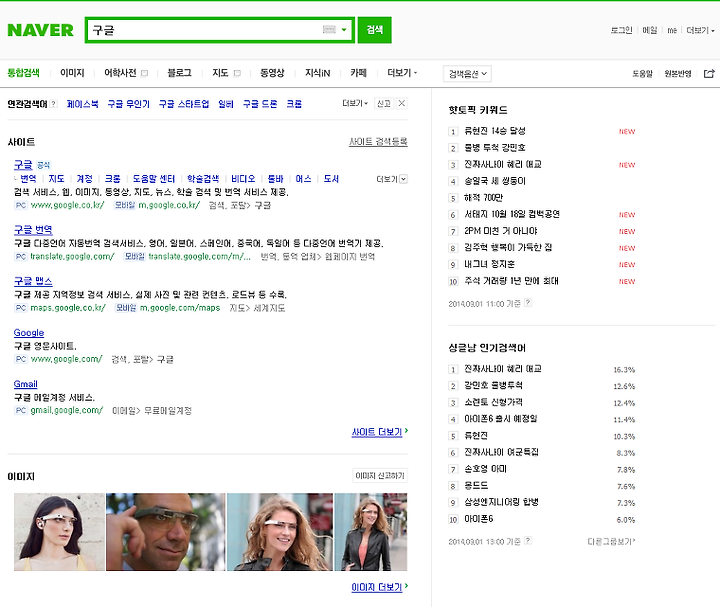Select the 통합검색 tab

23,73
